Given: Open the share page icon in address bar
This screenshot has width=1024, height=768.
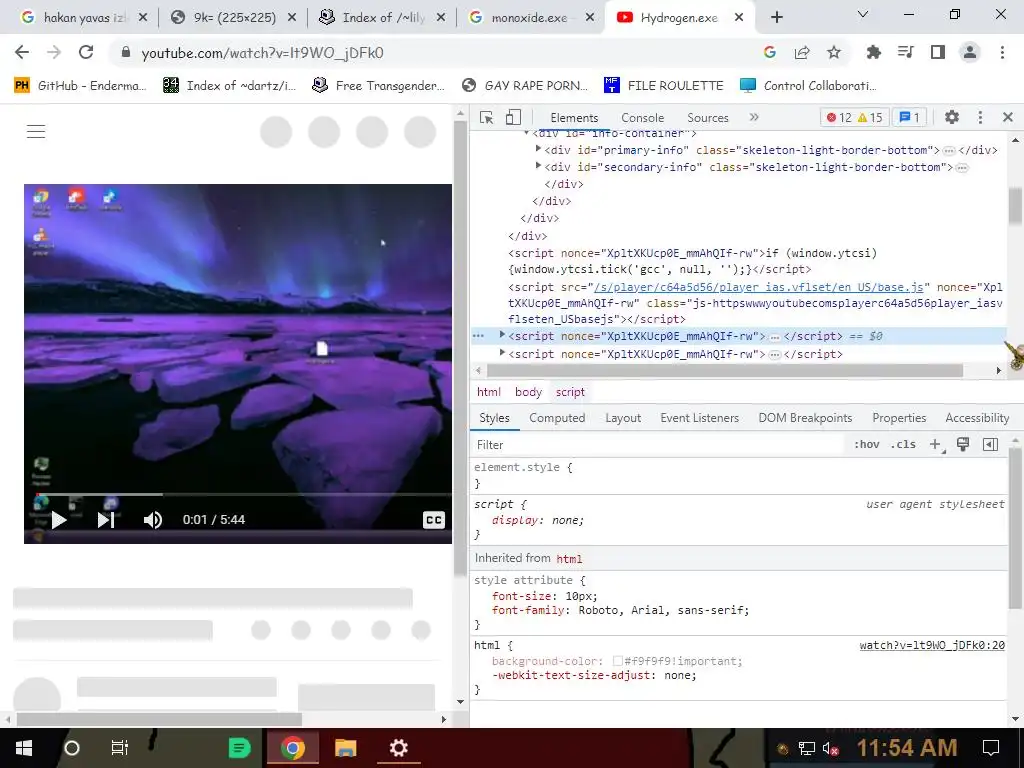Looking at the screenshot, I should pos(802,52).
